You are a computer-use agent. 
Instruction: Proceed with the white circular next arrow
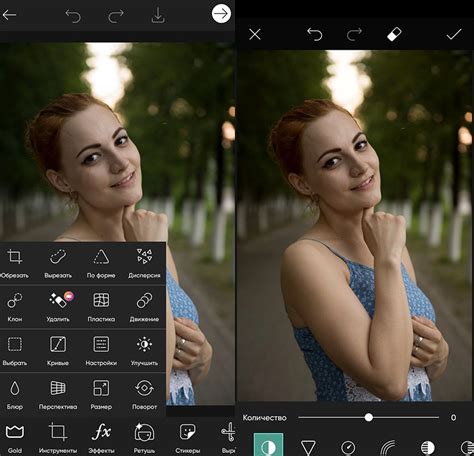pyautogui.click(x=221, y=14)
